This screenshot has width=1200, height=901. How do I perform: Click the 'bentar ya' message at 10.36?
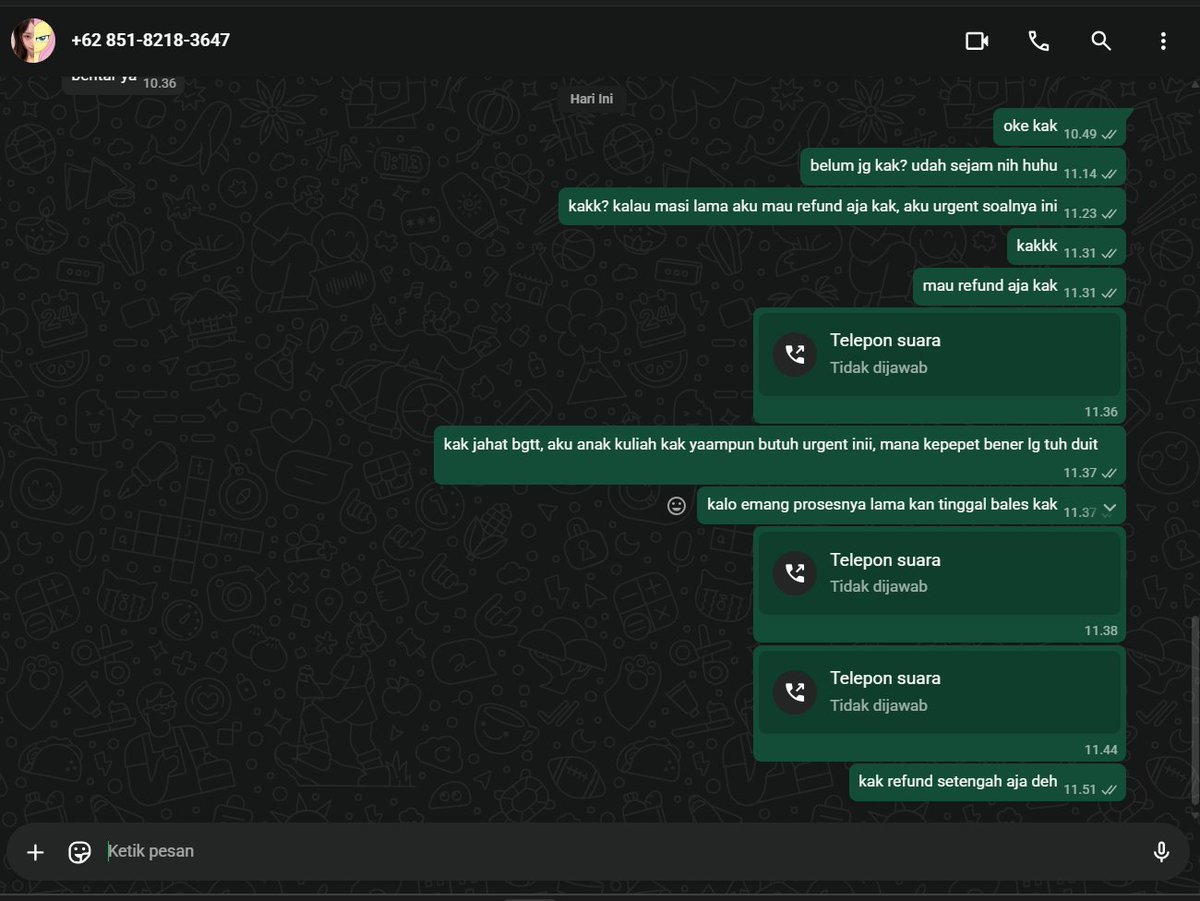tap(123, 80)
